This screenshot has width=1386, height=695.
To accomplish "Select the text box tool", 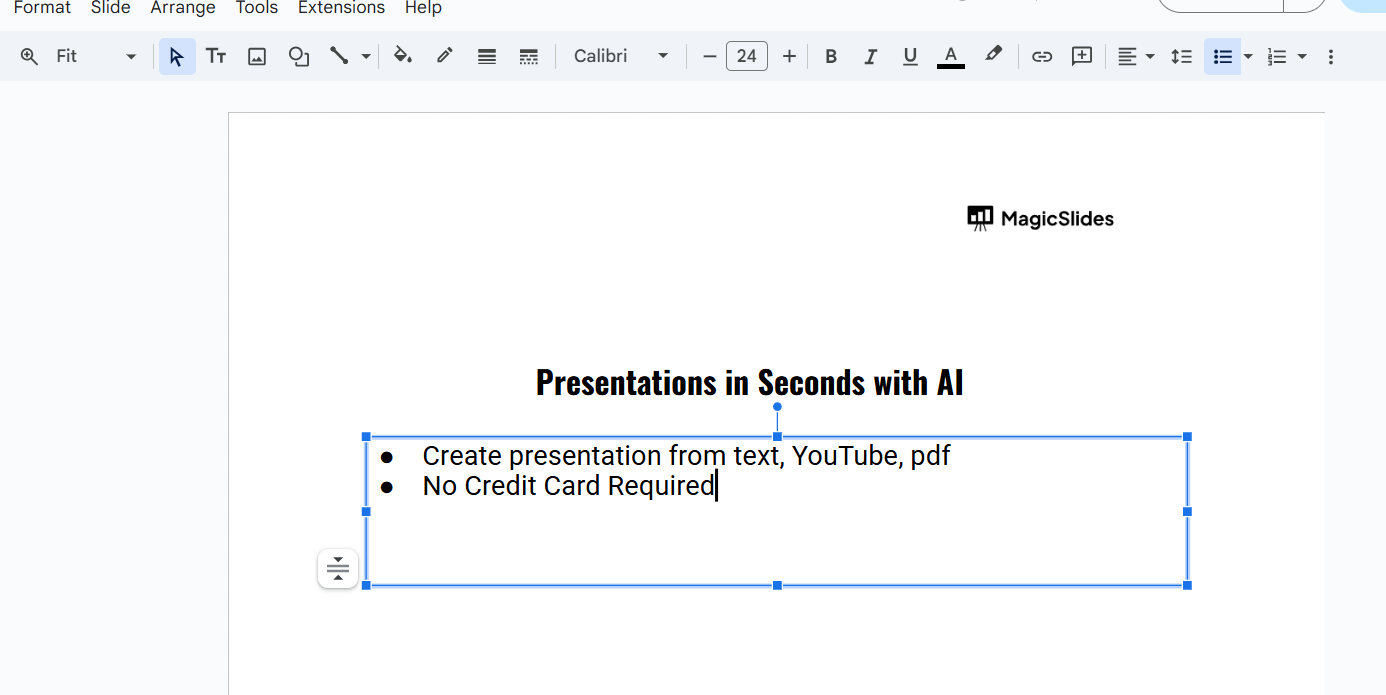I will [x=216, y=57].
